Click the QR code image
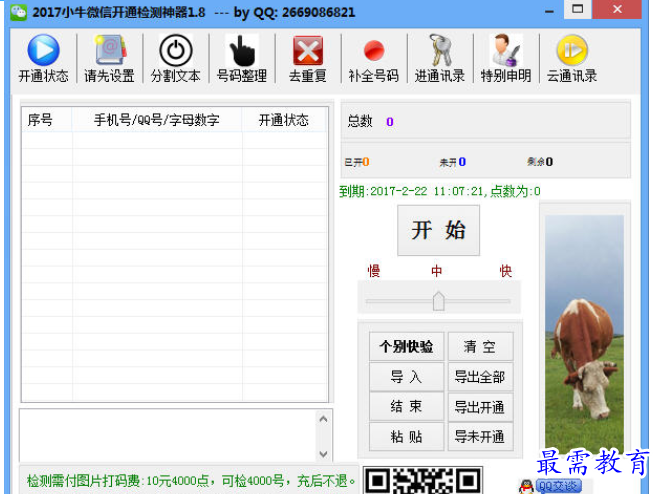Viewport: 658px width, 494px height. click(423, 480)
